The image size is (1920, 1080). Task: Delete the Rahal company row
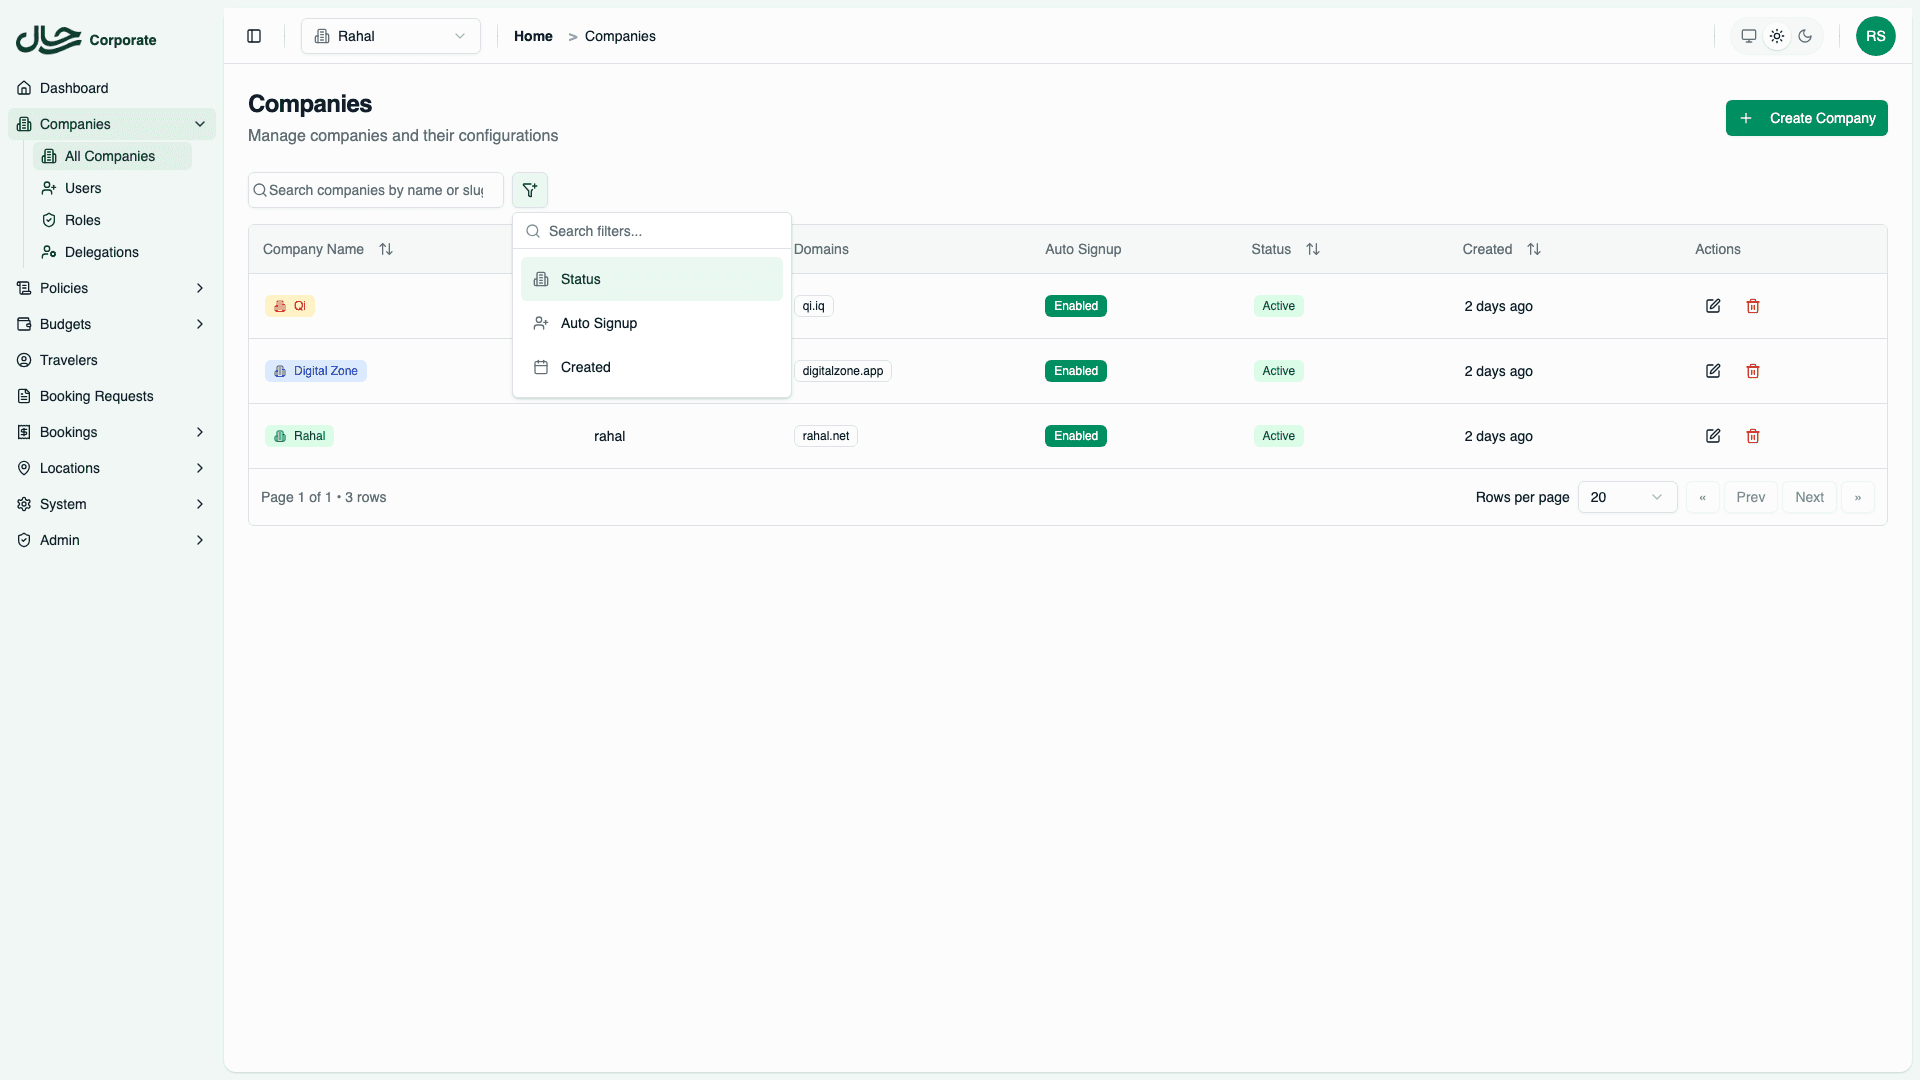[x=1753, y=436]
